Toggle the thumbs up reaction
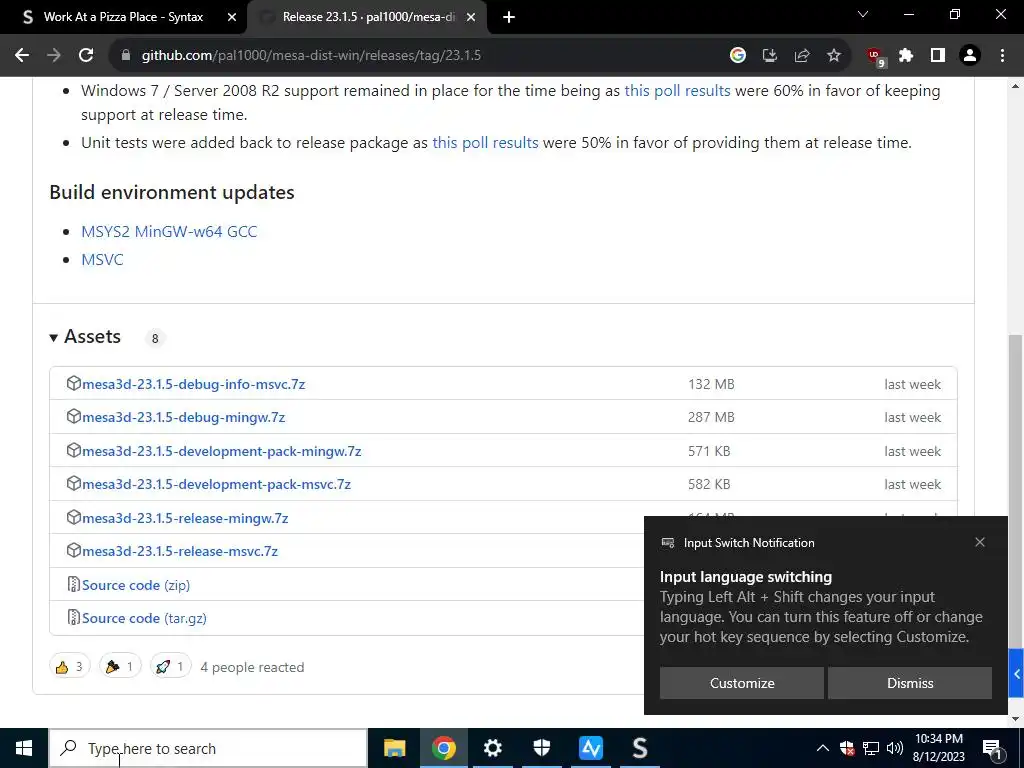 click(69, 666)
